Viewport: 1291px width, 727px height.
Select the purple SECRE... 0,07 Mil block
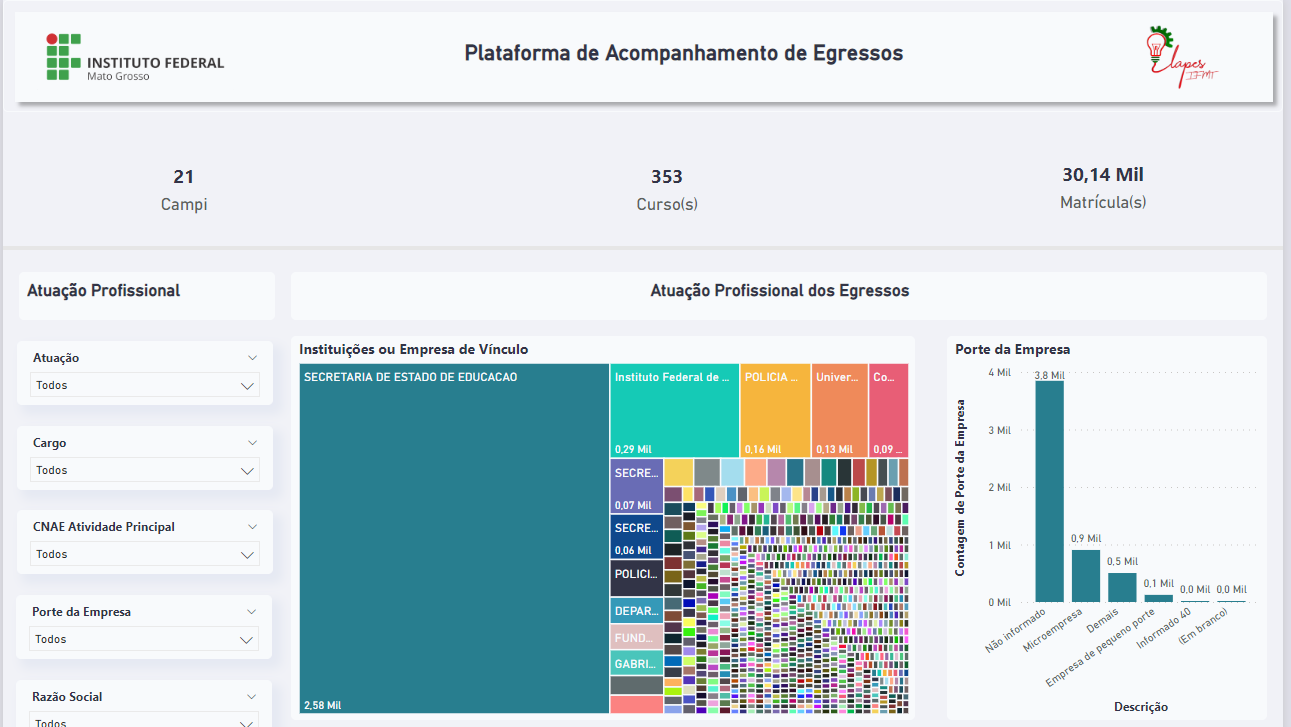click(x=637, y=486)
